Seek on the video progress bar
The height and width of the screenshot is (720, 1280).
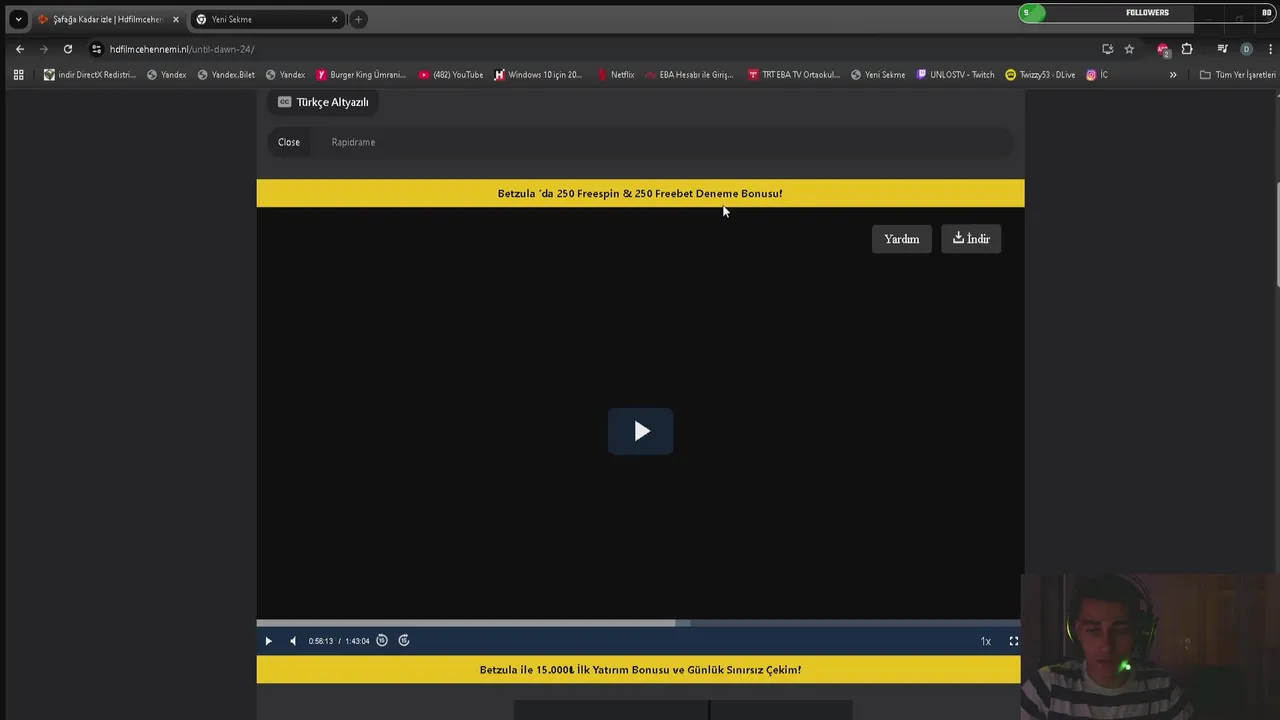click(x=638, y=623)
